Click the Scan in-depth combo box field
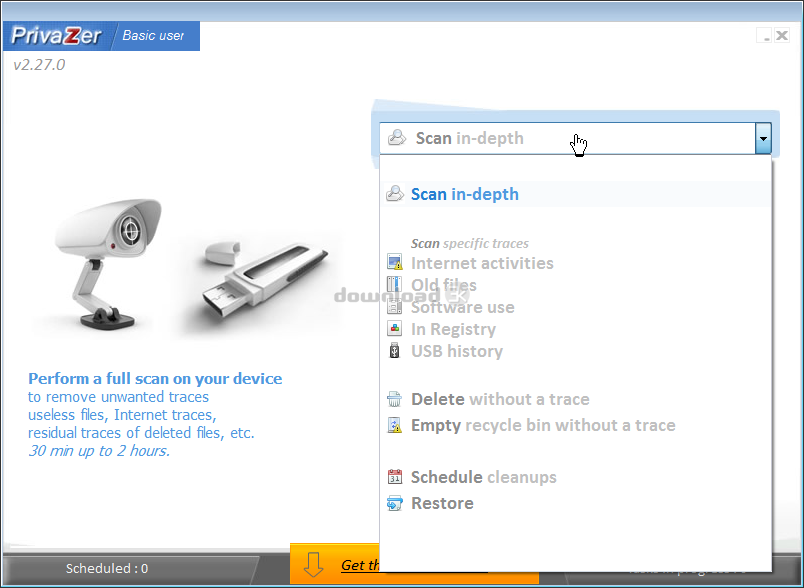The height and width of the screenshot is (588, 804). [567, 138]
